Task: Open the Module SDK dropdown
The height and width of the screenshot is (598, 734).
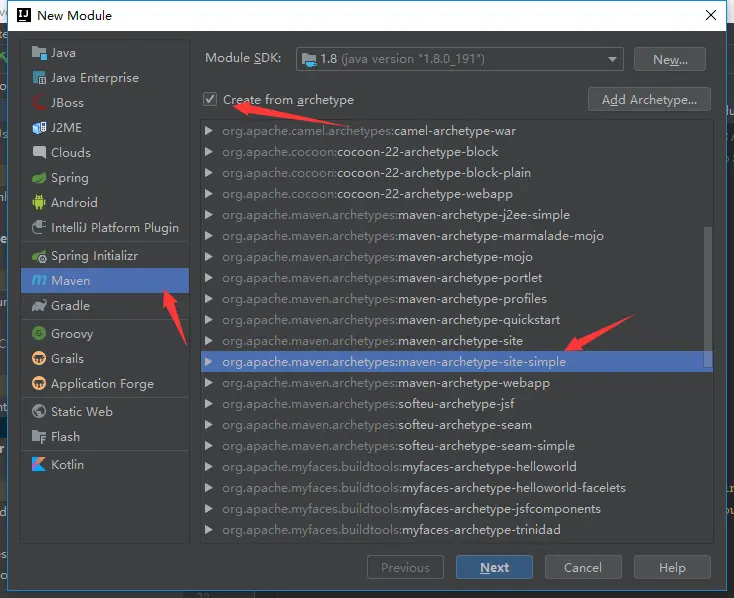Action: pyautogui.click(x=612, y=59)
